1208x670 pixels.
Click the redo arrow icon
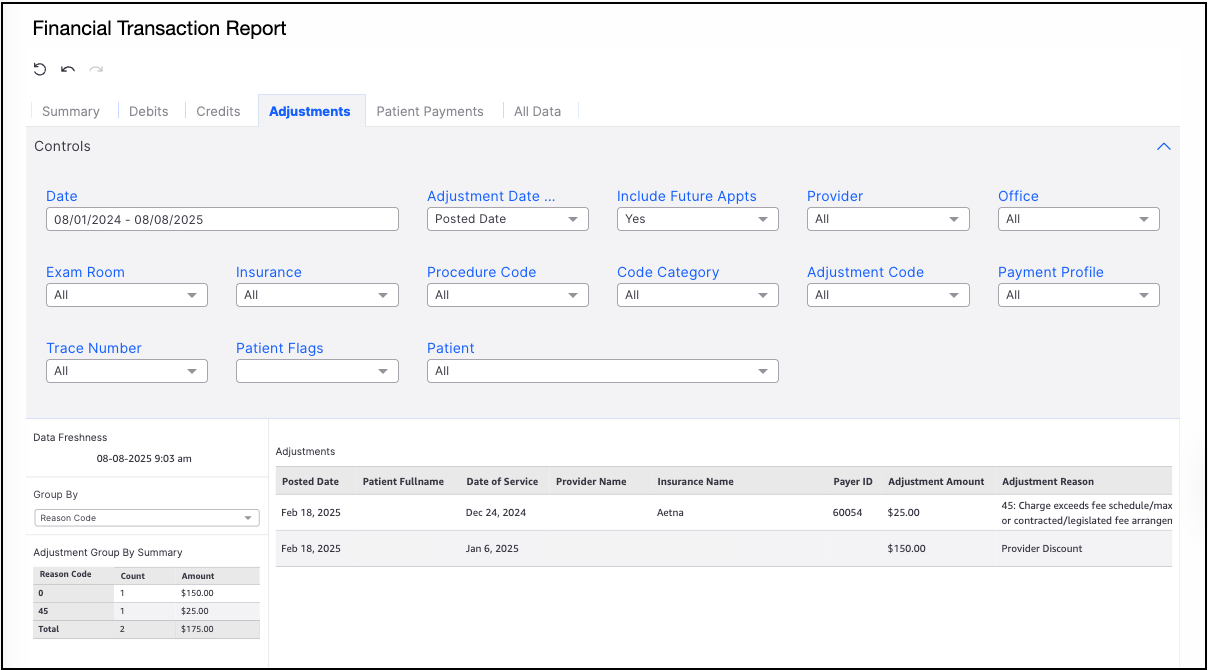click(x=96, y=69)
